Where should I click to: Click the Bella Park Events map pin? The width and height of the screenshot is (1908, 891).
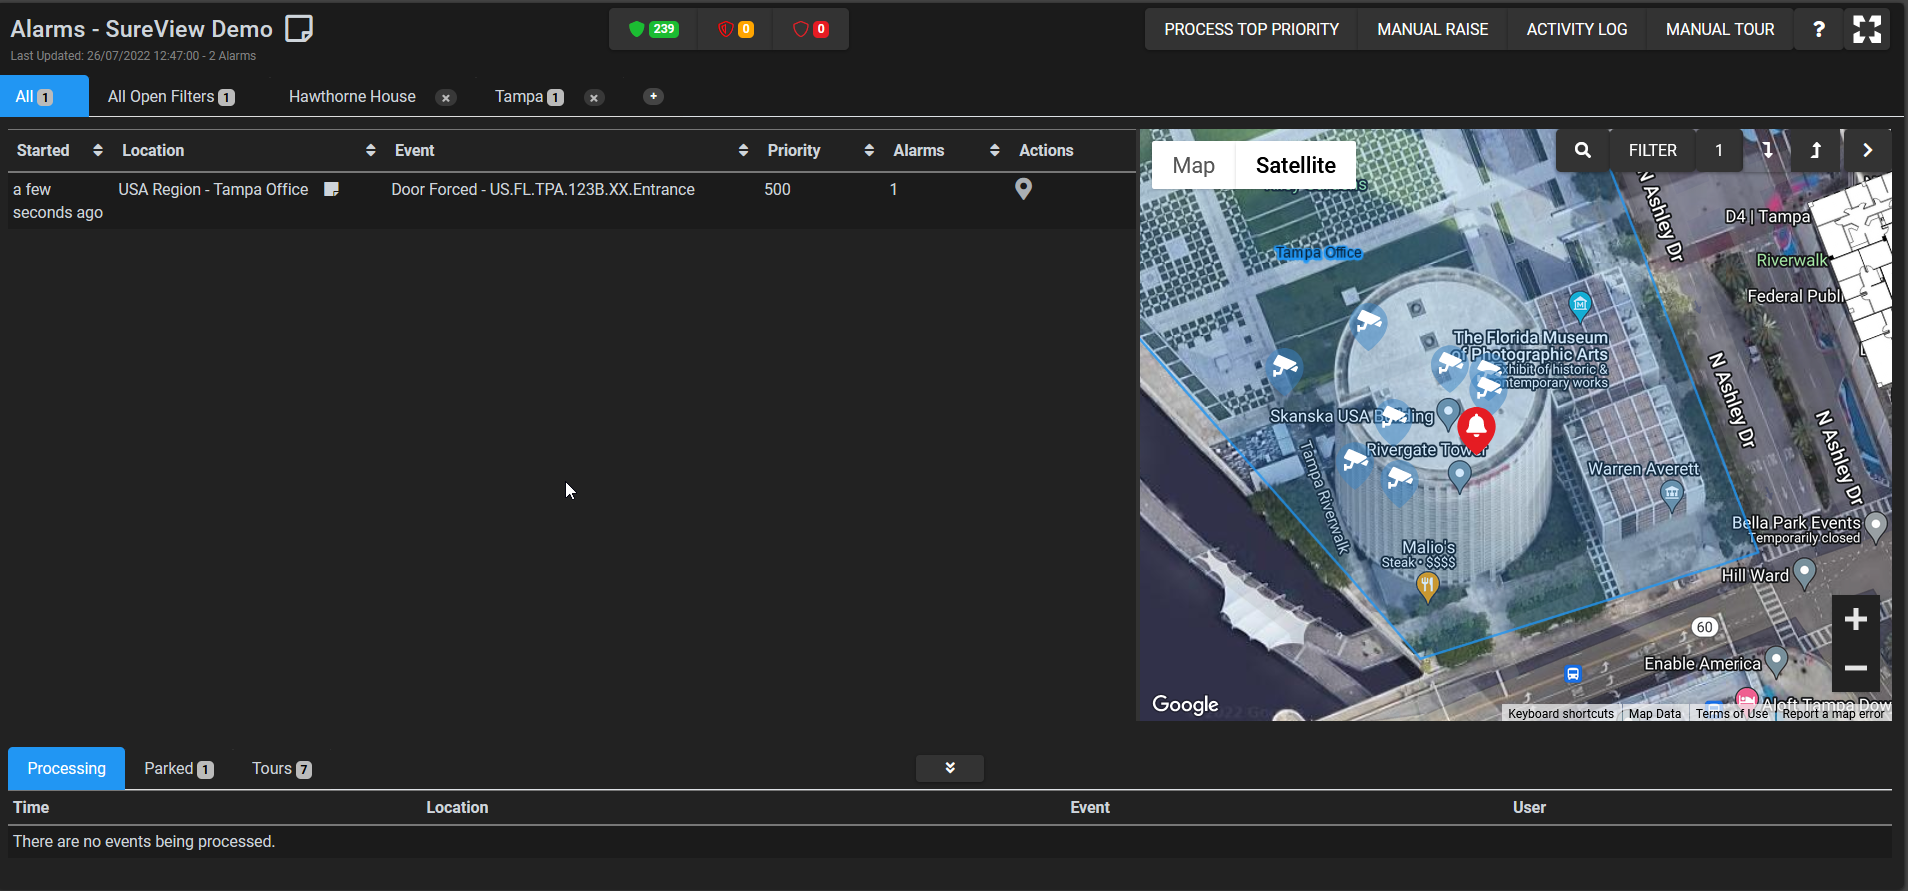pos(1877,526)
